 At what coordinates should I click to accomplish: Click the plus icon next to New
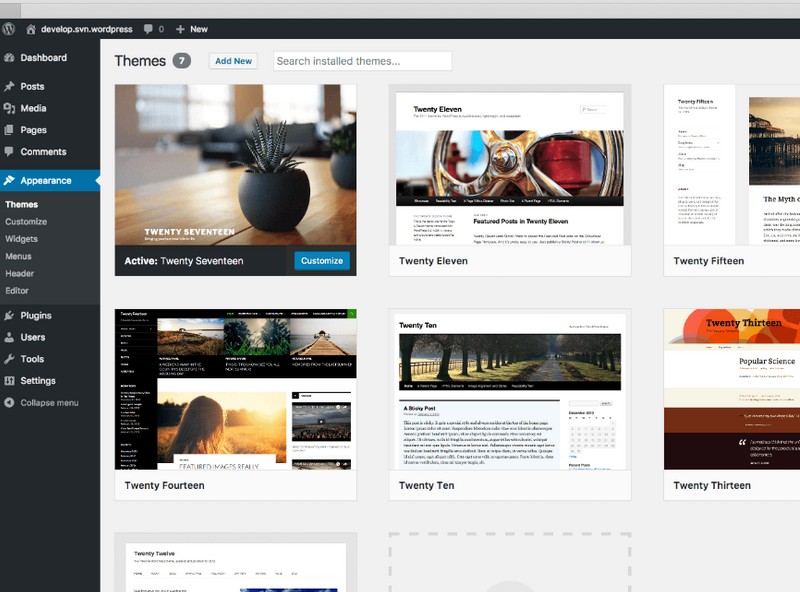pyautogui.click(x=180, y=29)
